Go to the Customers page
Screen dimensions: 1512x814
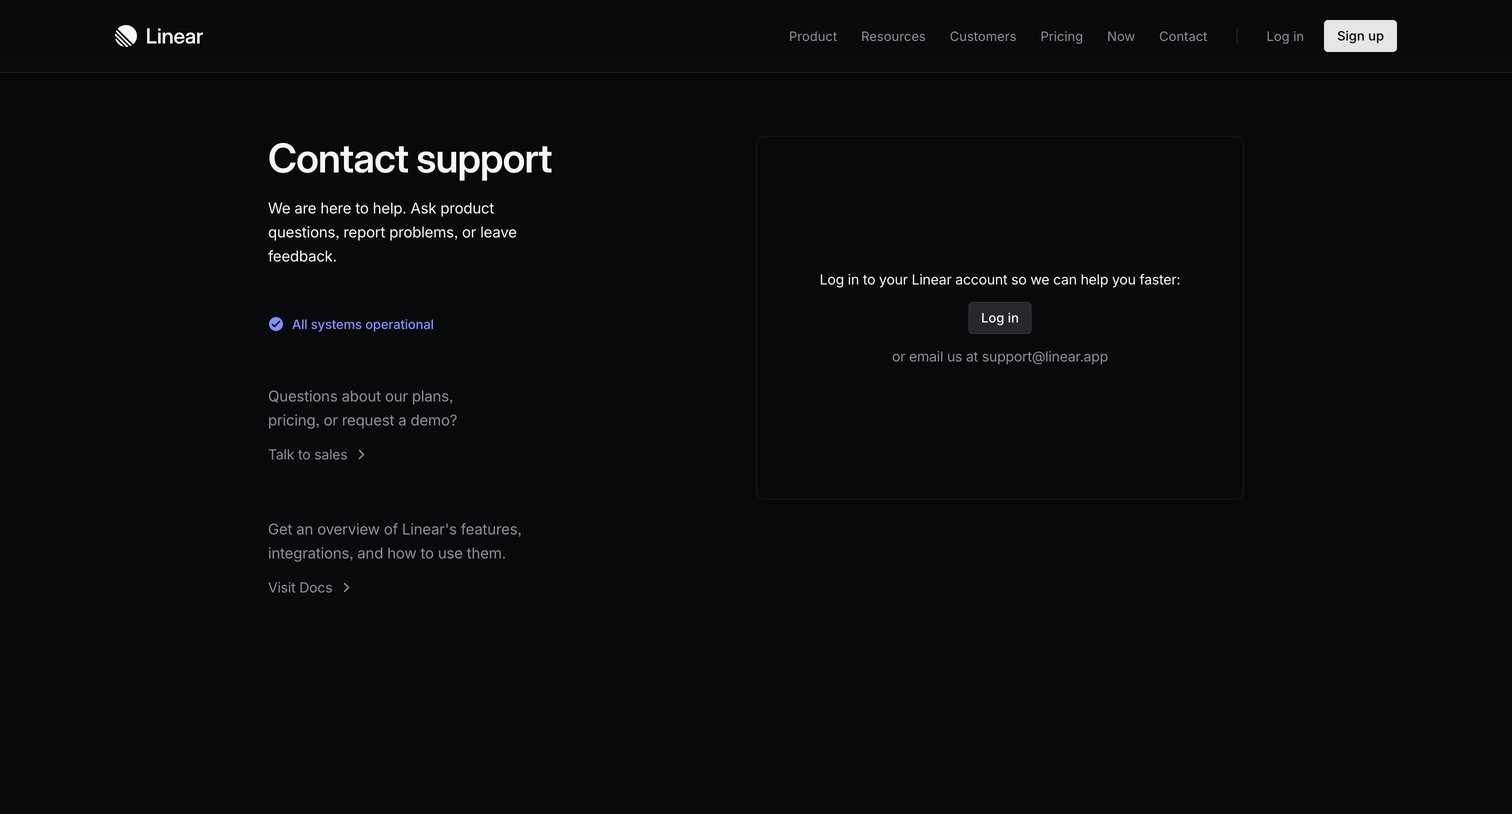pos(983,36)
